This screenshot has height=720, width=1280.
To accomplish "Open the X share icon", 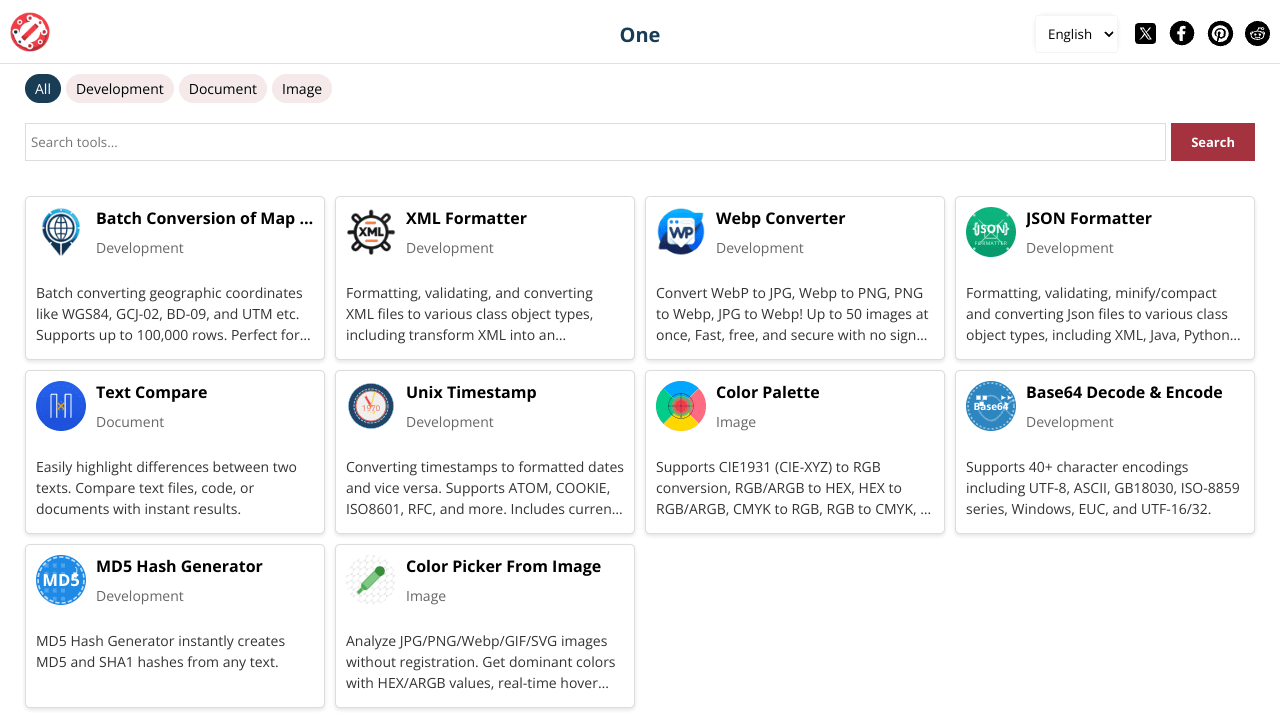I will click(1145, 33).
